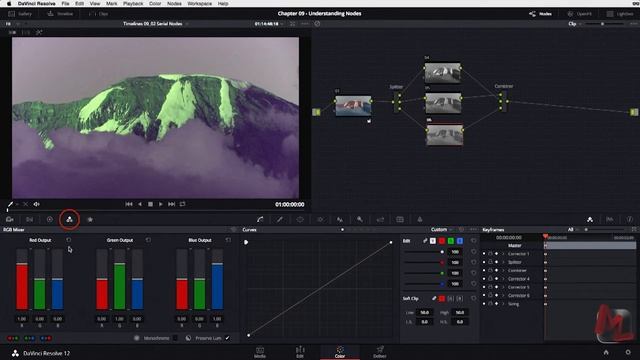
Task: Reset the Green Output channel
Action: pos(148,240)
